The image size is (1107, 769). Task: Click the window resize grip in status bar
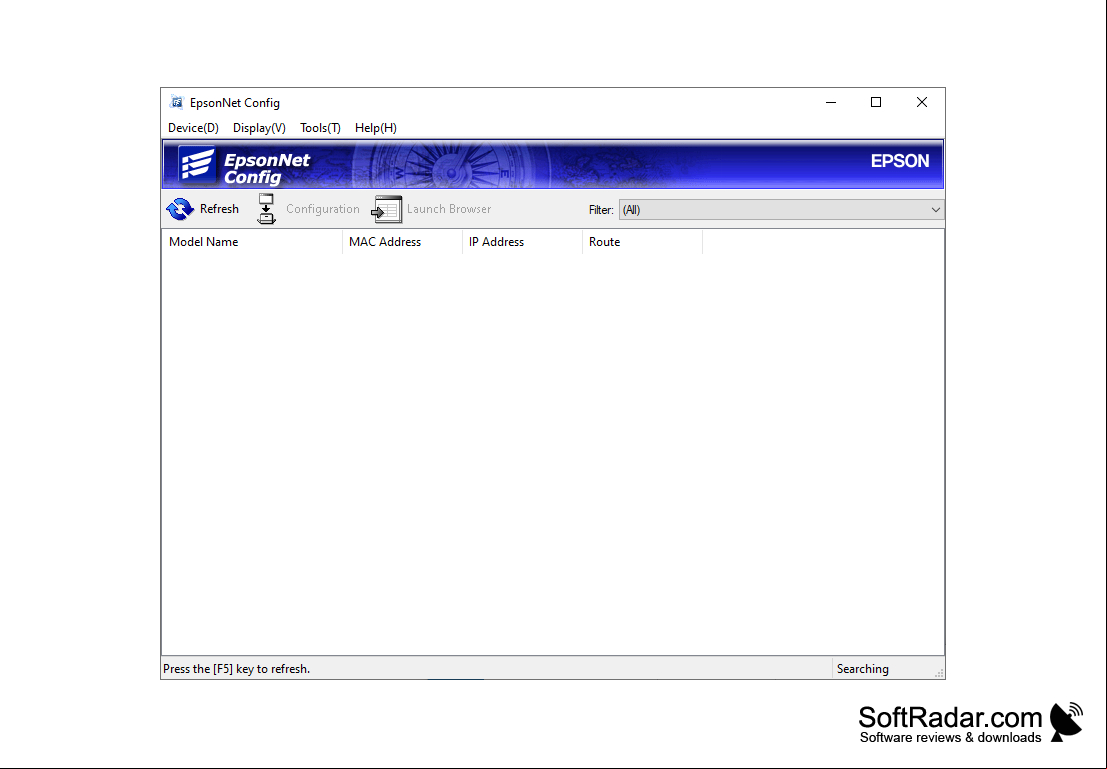pyautogui.click(x=939, y=673)
